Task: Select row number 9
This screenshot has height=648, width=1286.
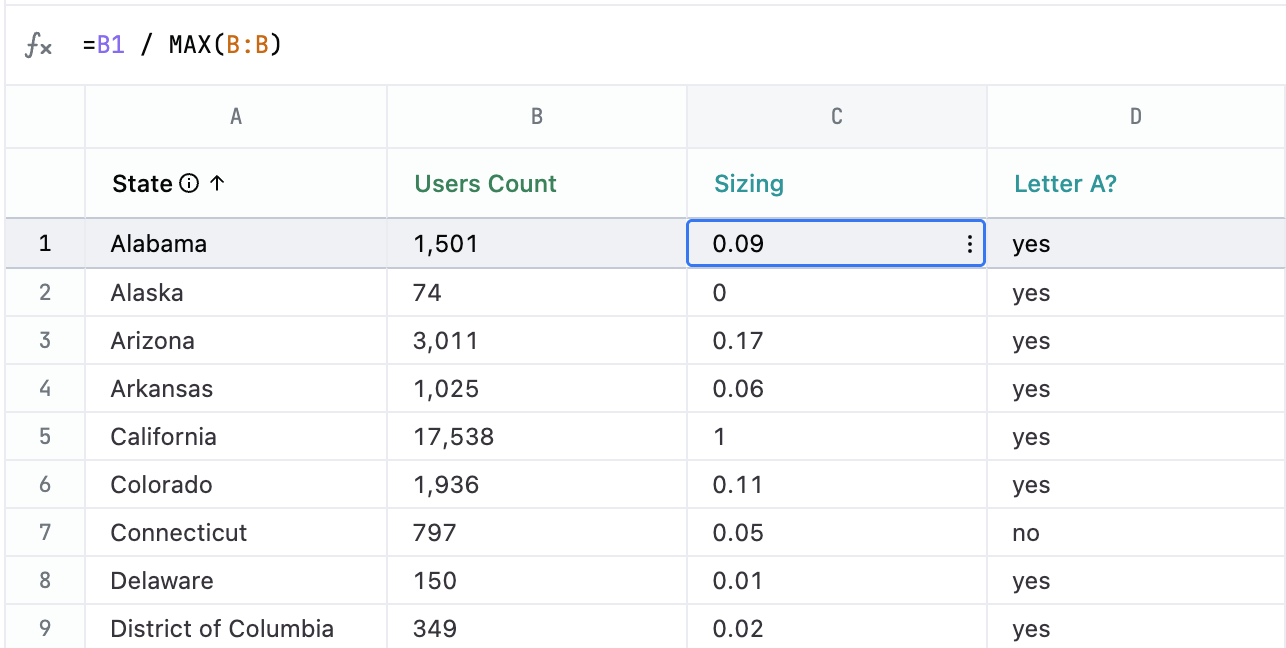Action: [45, 629]
